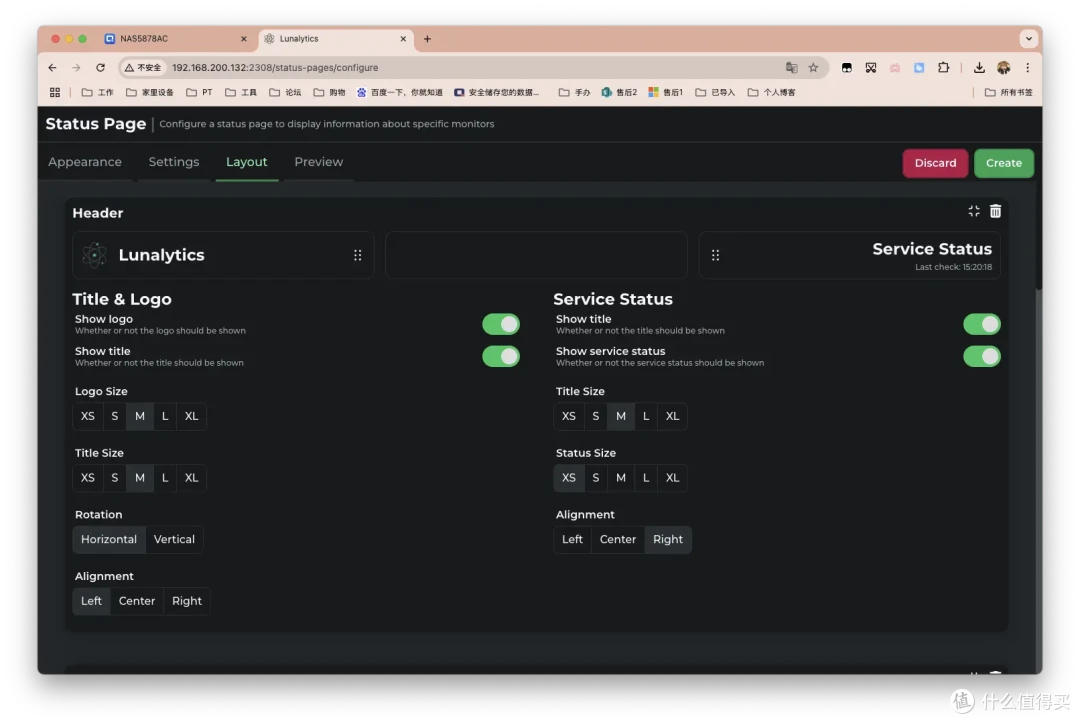Open the translate page icon in address bar
This screenshot has width=1080, height=724.
(x=791, y=68)
